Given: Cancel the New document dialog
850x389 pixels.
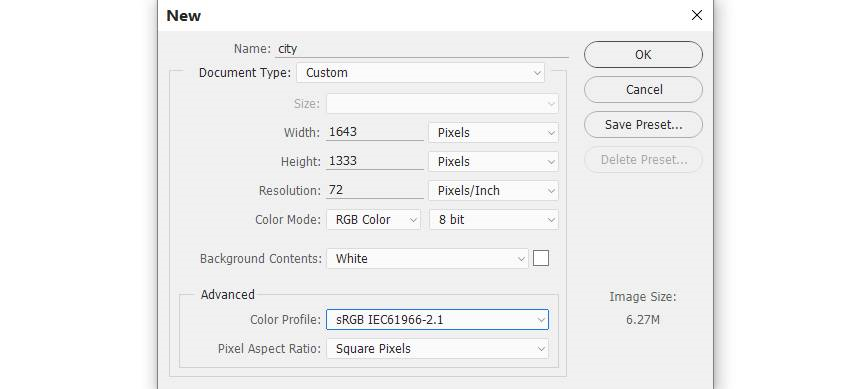Looking at the screenshot, I should [643, 89].
